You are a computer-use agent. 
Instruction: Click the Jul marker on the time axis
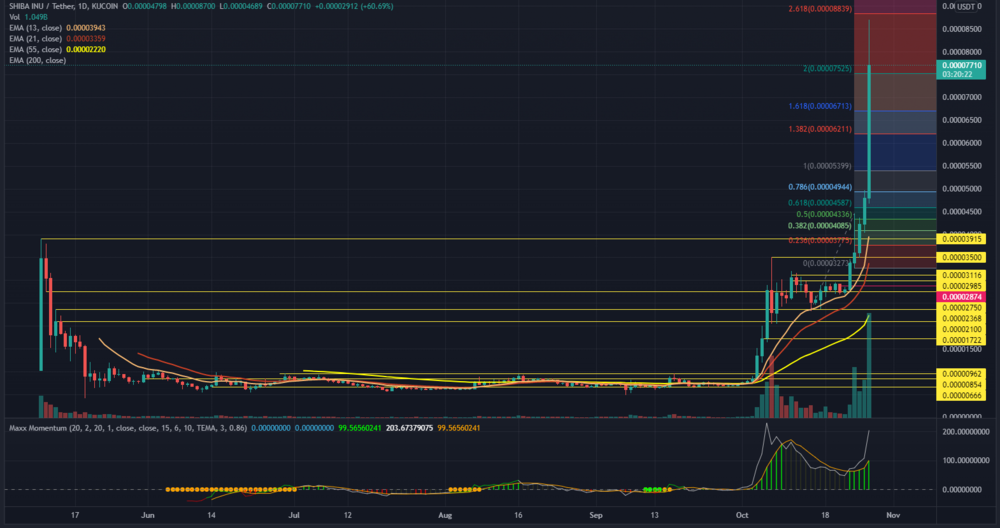[295, 513]
